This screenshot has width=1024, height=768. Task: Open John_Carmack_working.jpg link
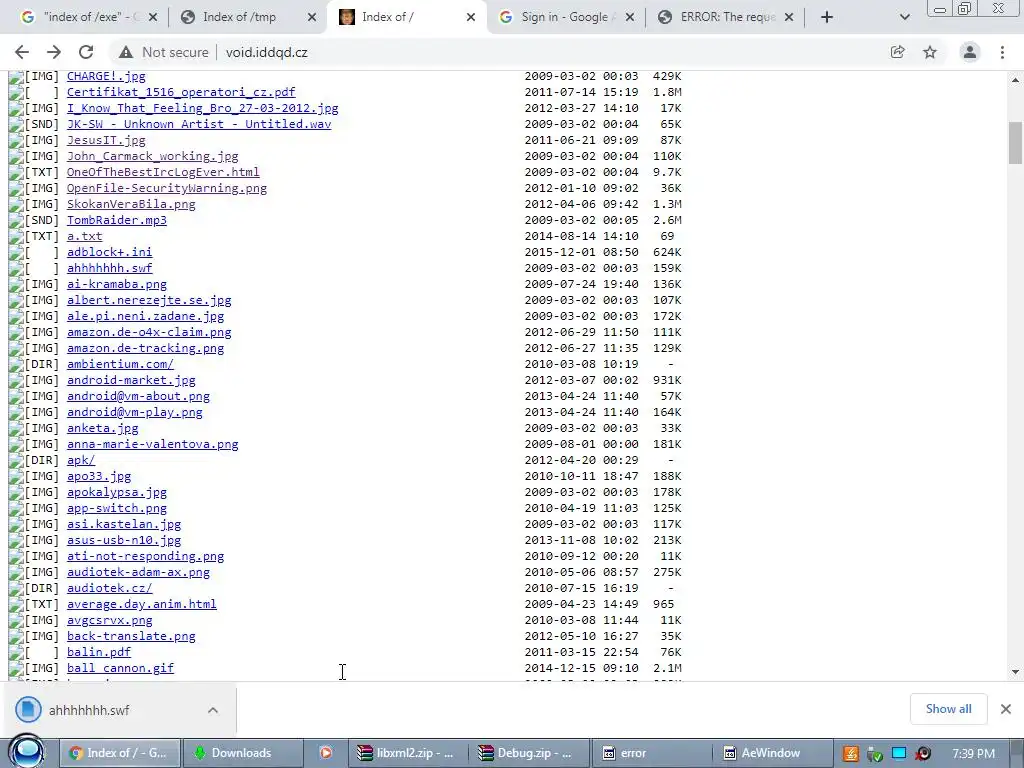click(x=152, y=156)
